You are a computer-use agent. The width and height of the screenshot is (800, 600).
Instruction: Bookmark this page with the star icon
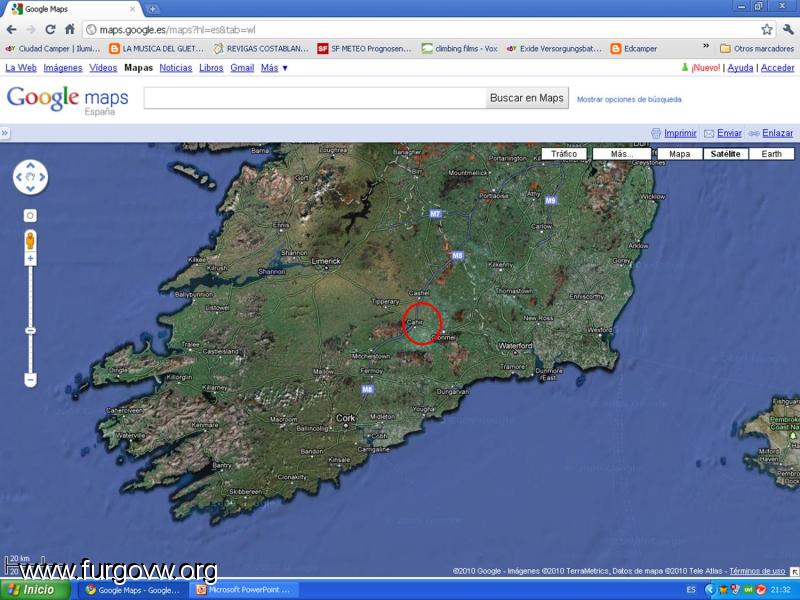click(766, 30)
